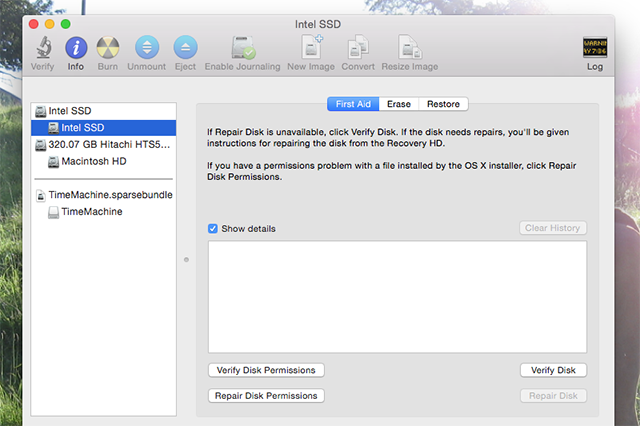Open the Log viewer icon
This screenshot has width=640, height=426.
pyautogui.click(x=595, y=47)
